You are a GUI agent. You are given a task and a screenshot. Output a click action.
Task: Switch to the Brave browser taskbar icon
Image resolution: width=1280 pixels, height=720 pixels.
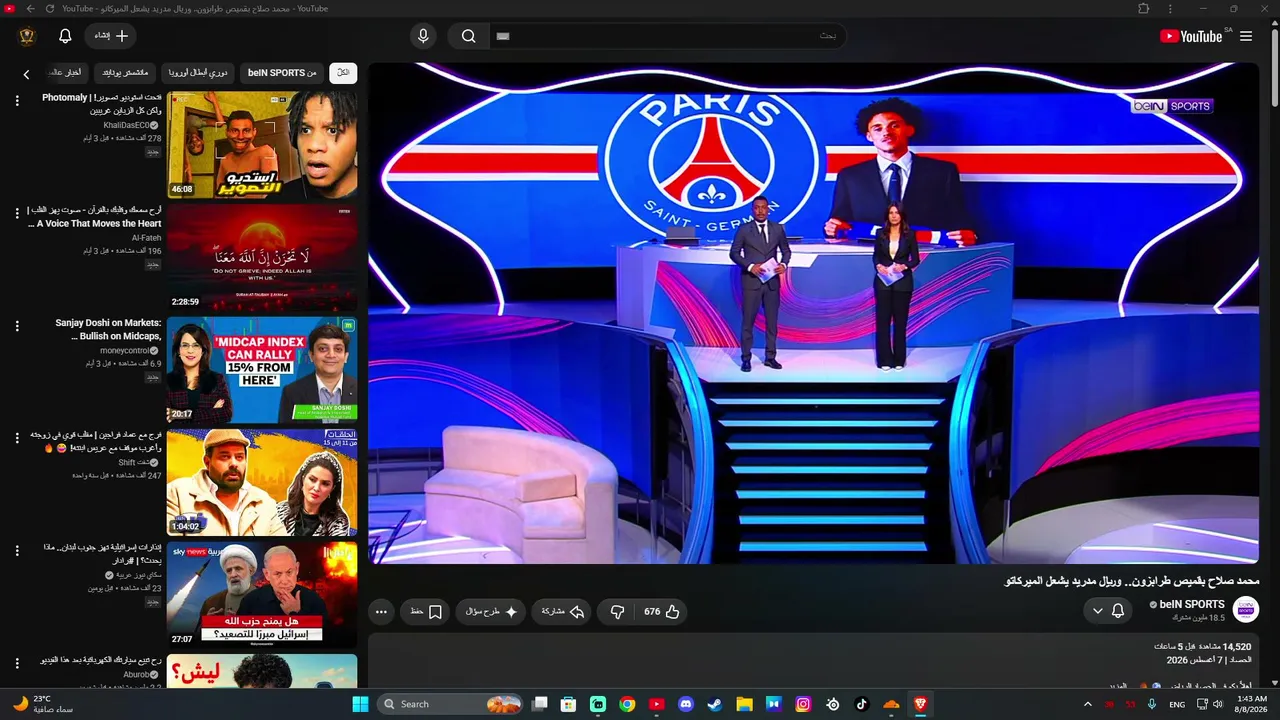(x=920, y=704)
